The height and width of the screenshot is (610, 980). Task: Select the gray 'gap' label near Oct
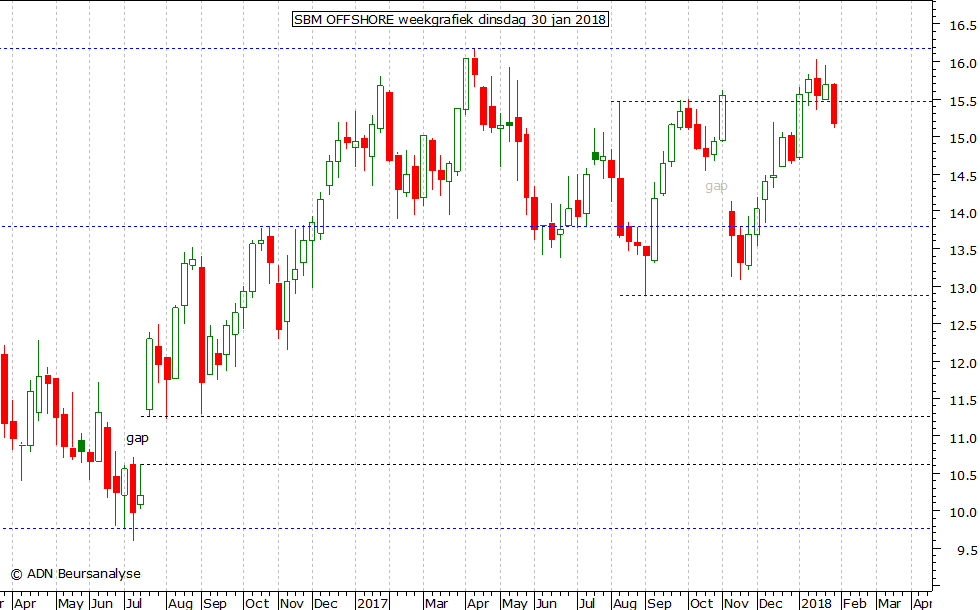(x=716, y=186)
